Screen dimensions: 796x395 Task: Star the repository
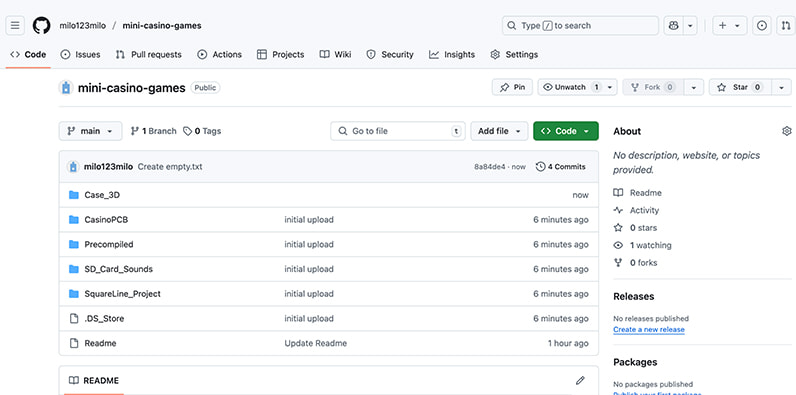(x=740, y=87)
